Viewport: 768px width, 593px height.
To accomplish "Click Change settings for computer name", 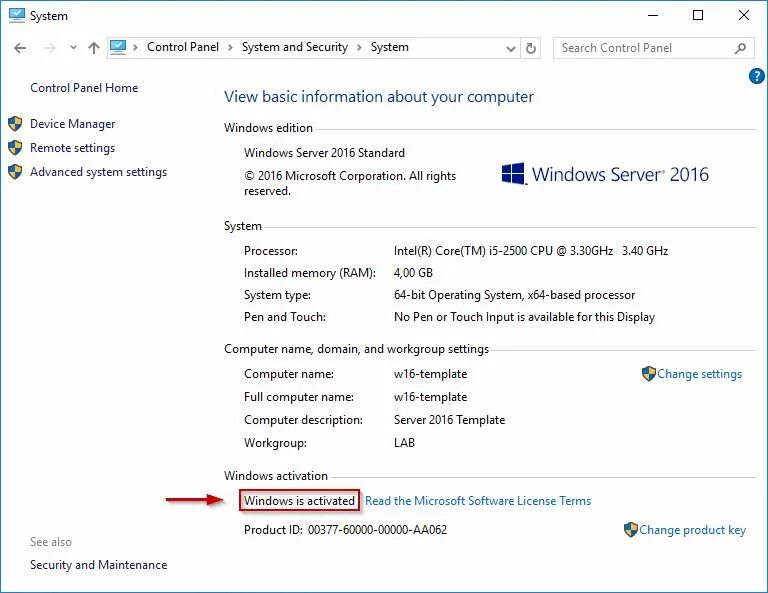I will 699,374.
